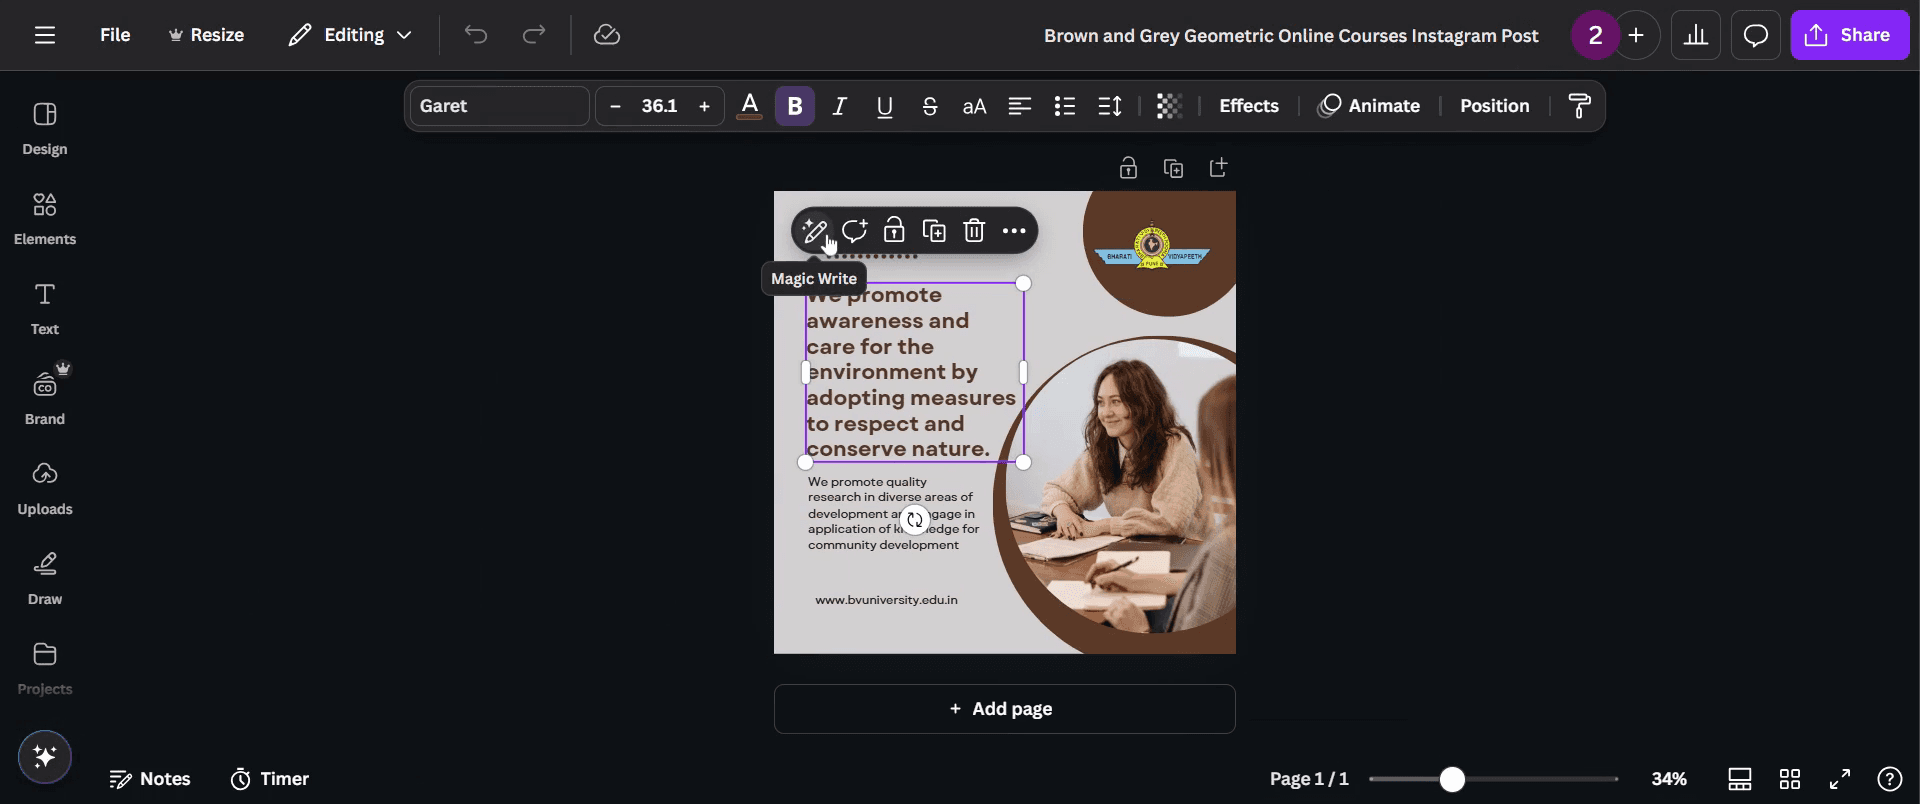
Task: Duplicate the page
Action: click(x=1173, y=168)
